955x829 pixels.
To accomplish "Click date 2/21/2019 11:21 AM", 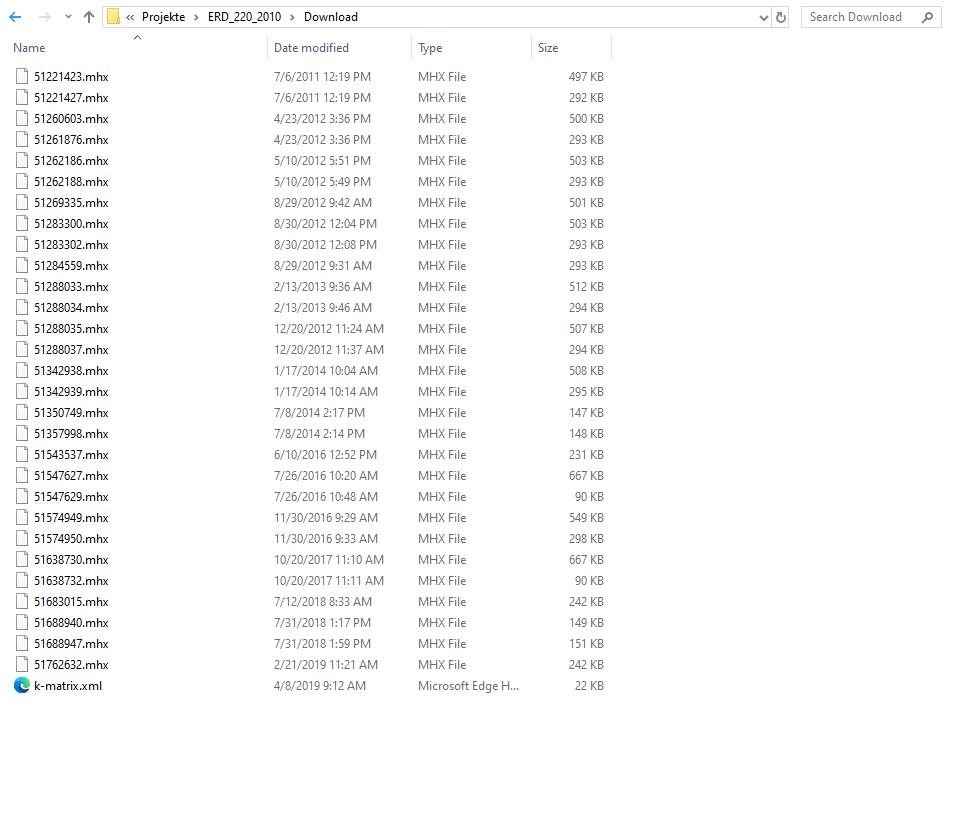I will pyautogui.click(x=326, y=665).
